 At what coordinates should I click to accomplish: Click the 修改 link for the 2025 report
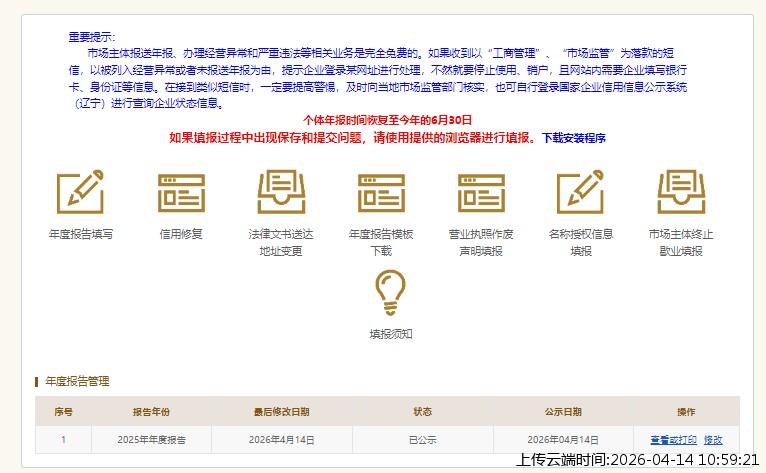click(x=713, y=440)
